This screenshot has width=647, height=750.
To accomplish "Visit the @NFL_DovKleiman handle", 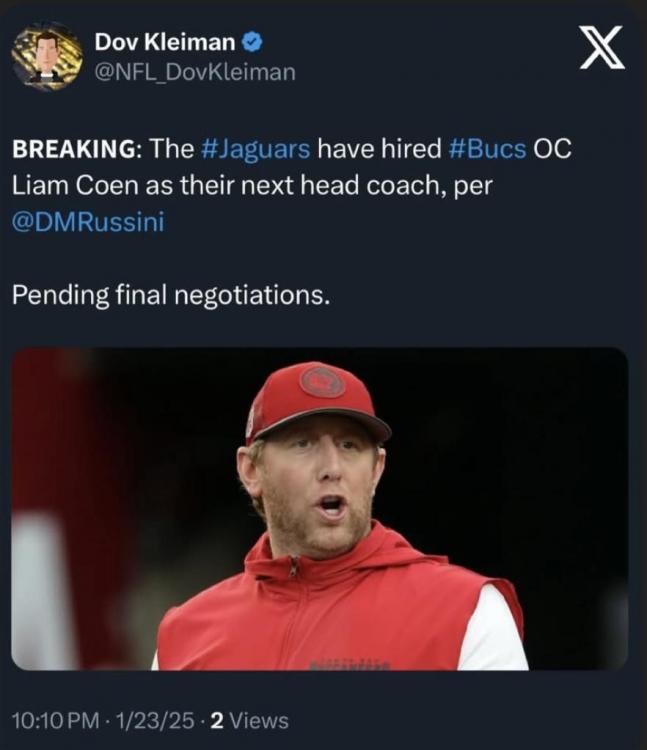I will click(x=195, y=72).
